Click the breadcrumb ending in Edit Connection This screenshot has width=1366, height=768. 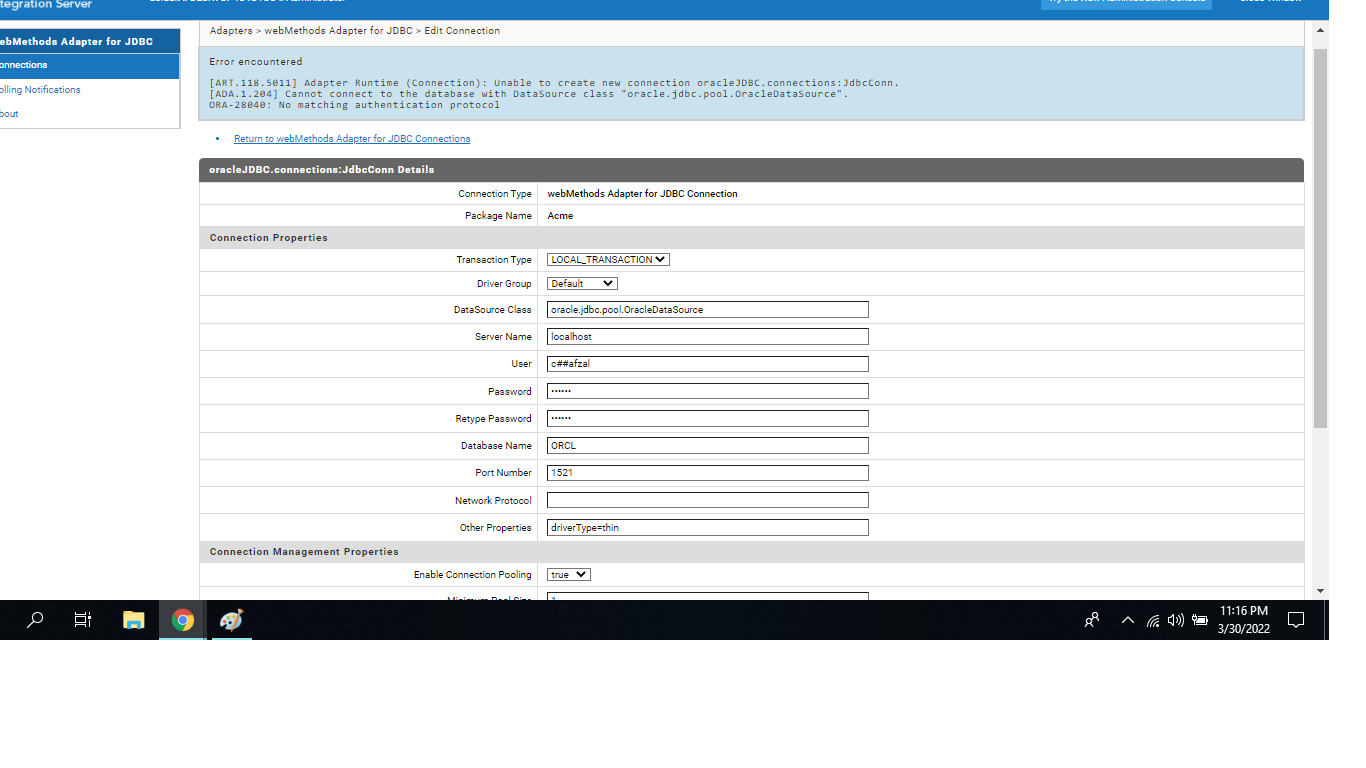pyautogui.click(x=355, y=31)
